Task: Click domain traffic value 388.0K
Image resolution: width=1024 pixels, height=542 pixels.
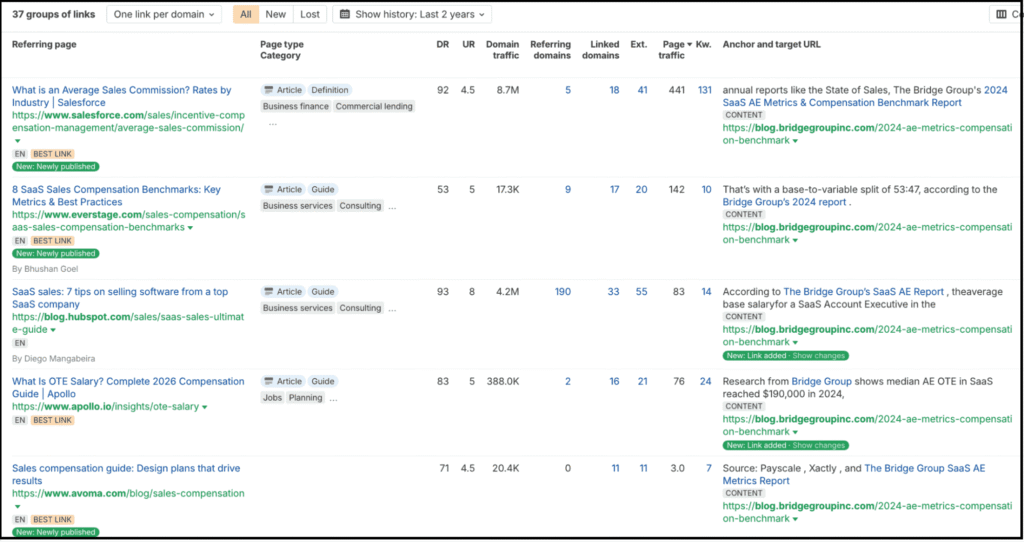Action: (x=503, y=381)
